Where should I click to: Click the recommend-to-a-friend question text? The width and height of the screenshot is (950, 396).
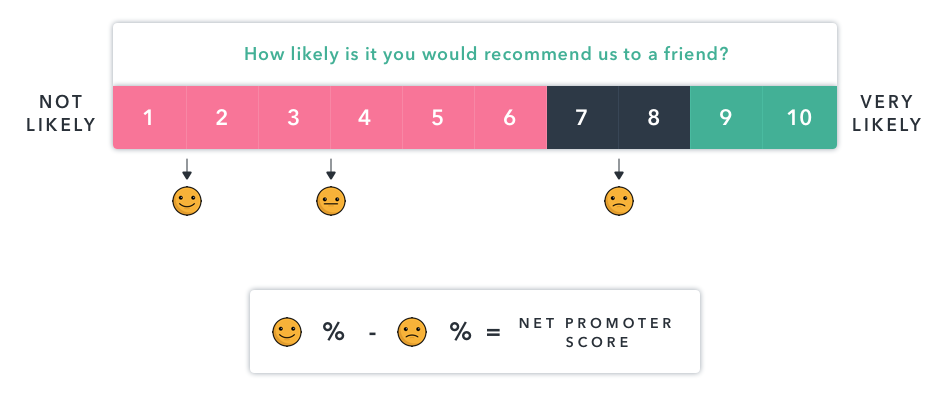[x=486, y=54]
